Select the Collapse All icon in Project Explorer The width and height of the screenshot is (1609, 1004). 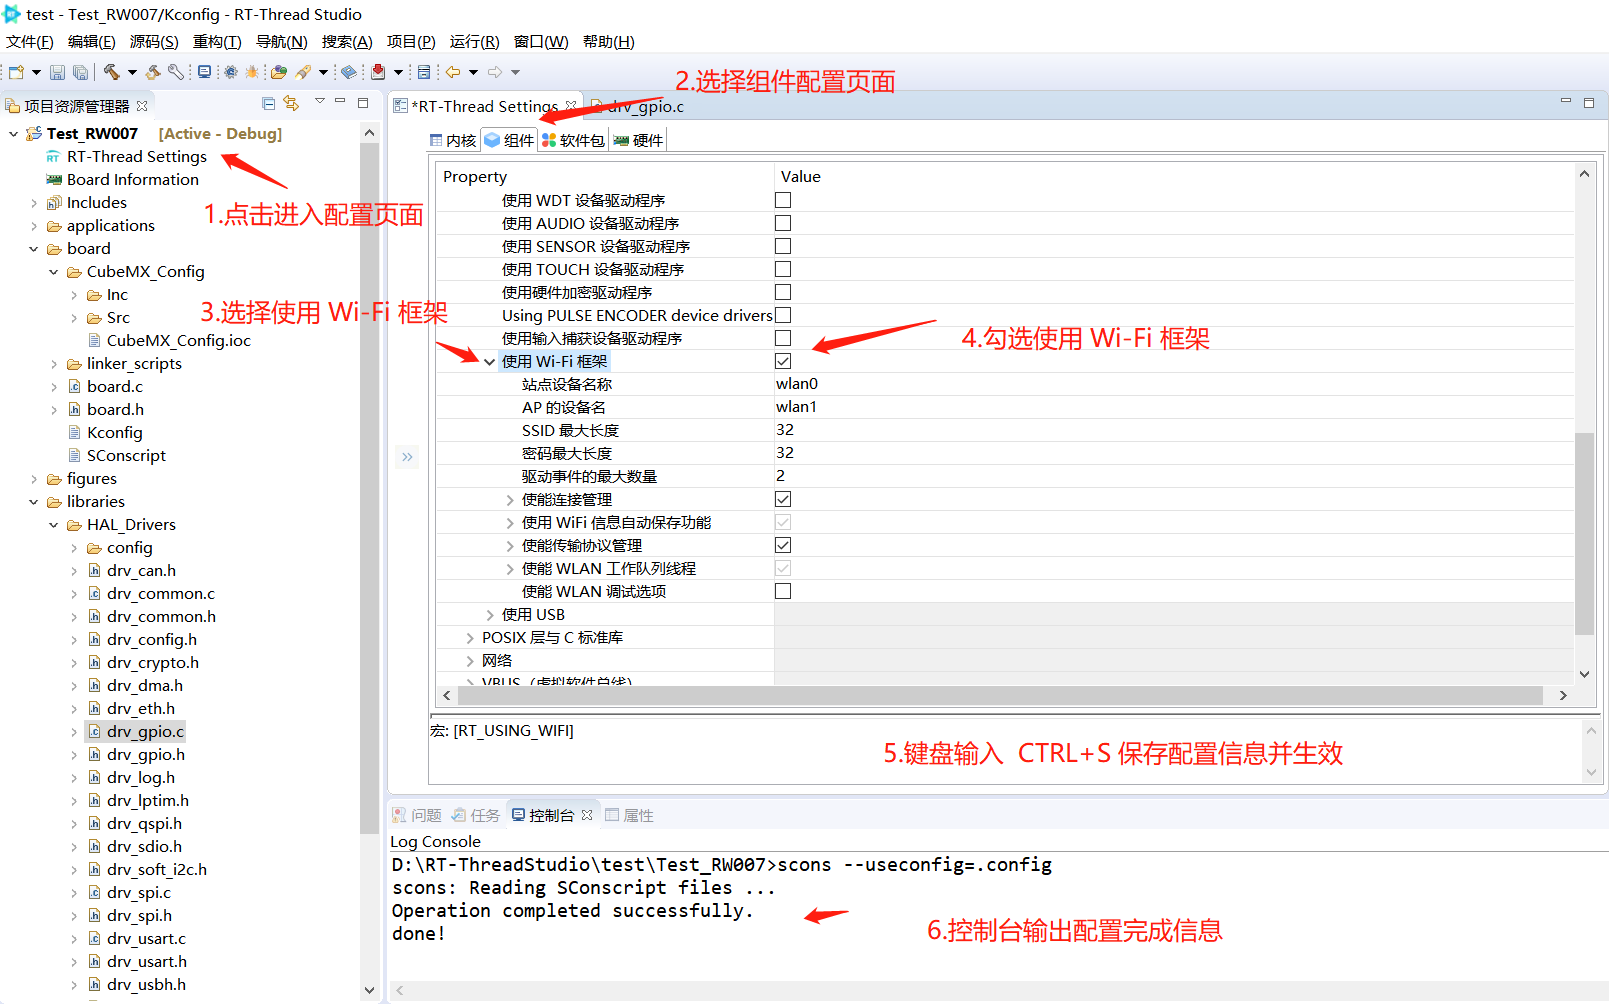(x=268, y=103)
